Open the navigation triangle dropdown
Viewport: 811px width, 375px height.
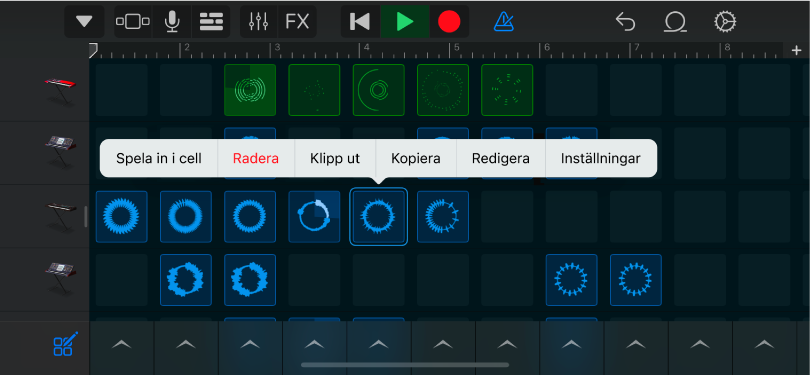pos(84,22)
